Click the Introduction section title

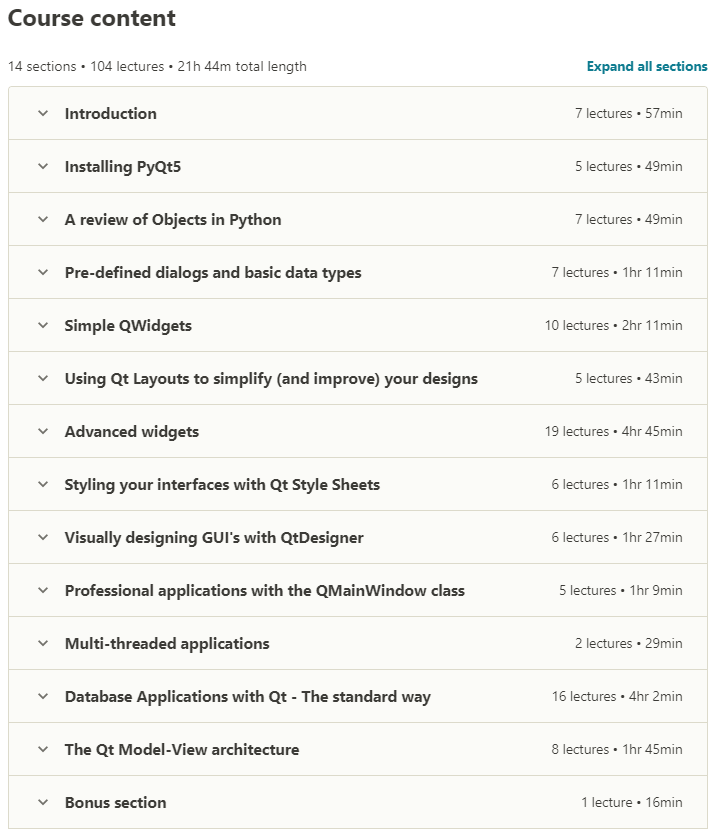coord(110,114)
